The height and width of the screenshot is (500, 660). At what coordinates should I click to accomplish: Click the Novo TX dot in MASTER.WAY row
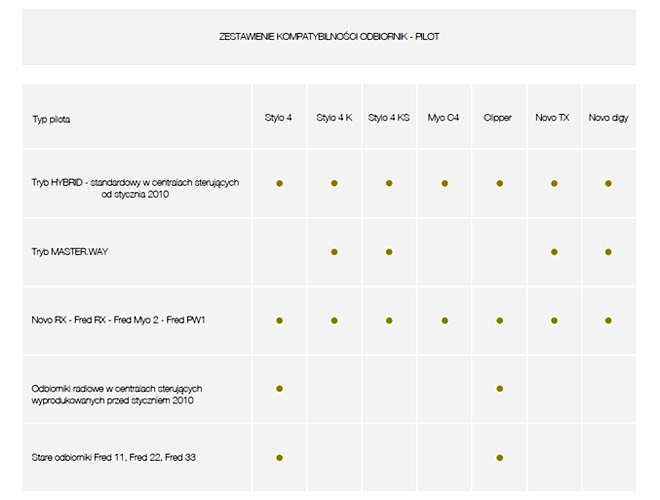coord(554,252)
